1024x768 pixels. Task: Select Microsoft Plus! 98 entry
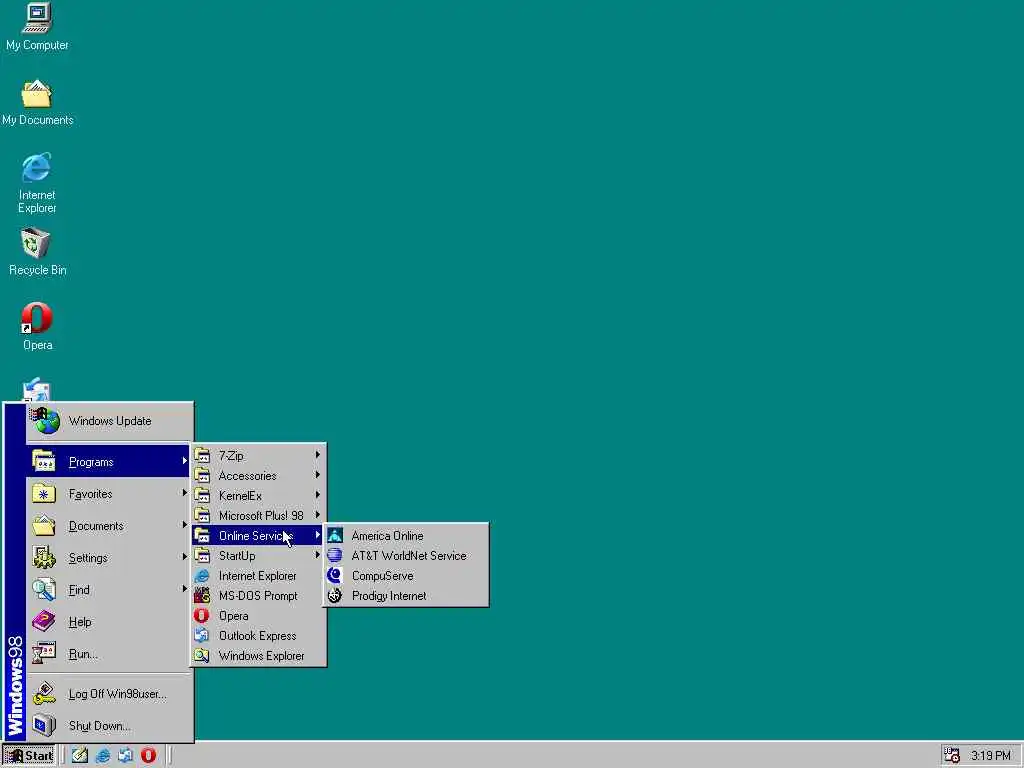(x=259, y=515)
